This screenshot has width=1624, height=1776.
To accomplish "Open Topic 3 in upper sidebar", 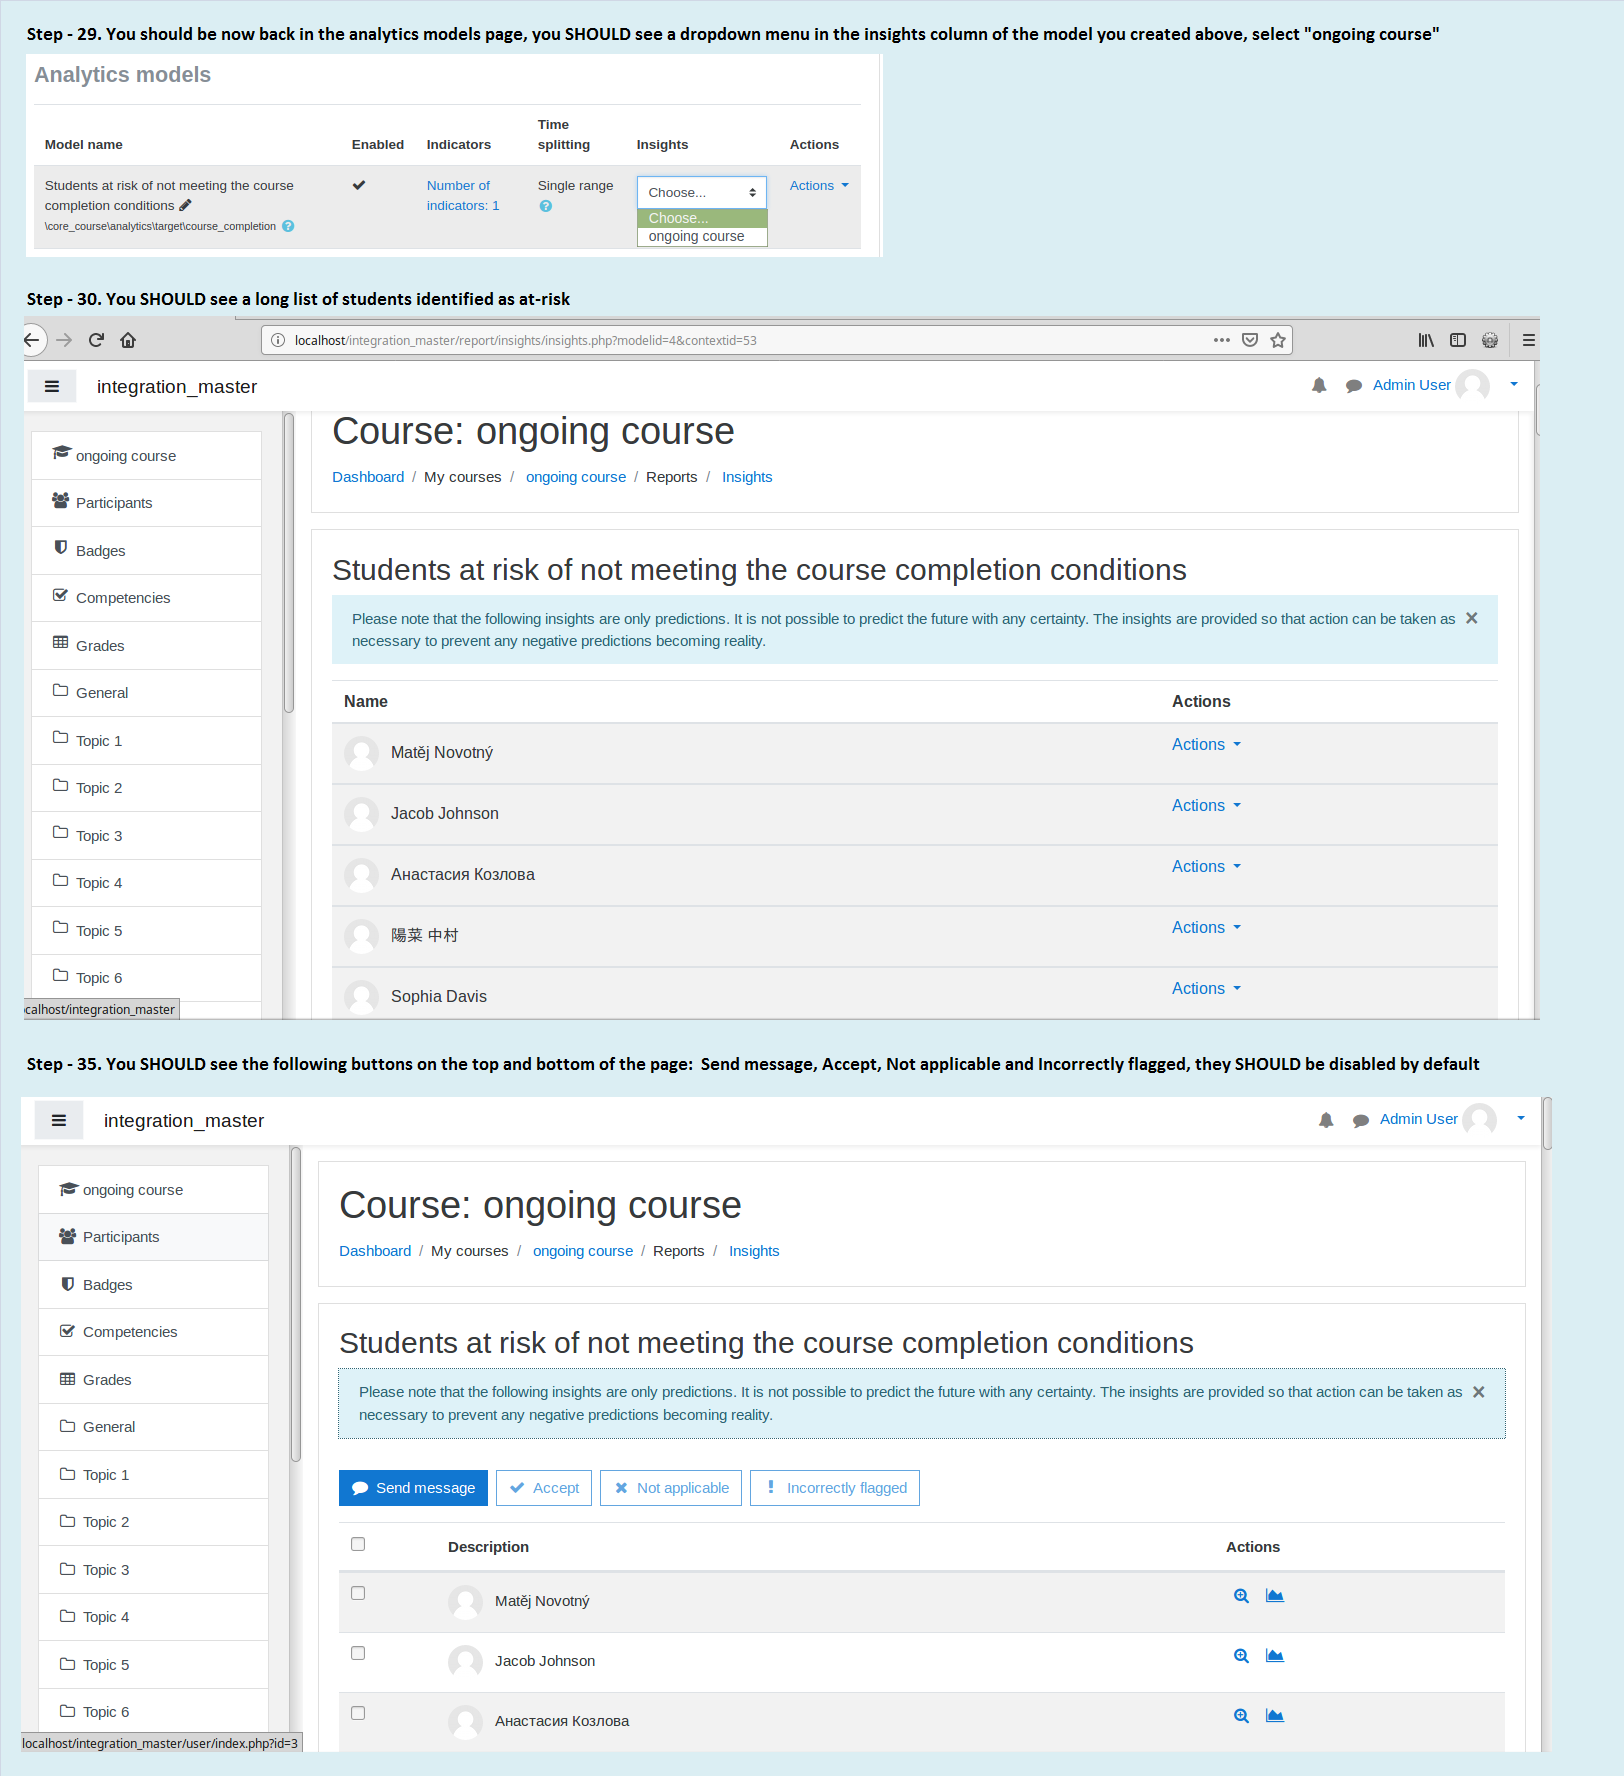I will [146, 836].
